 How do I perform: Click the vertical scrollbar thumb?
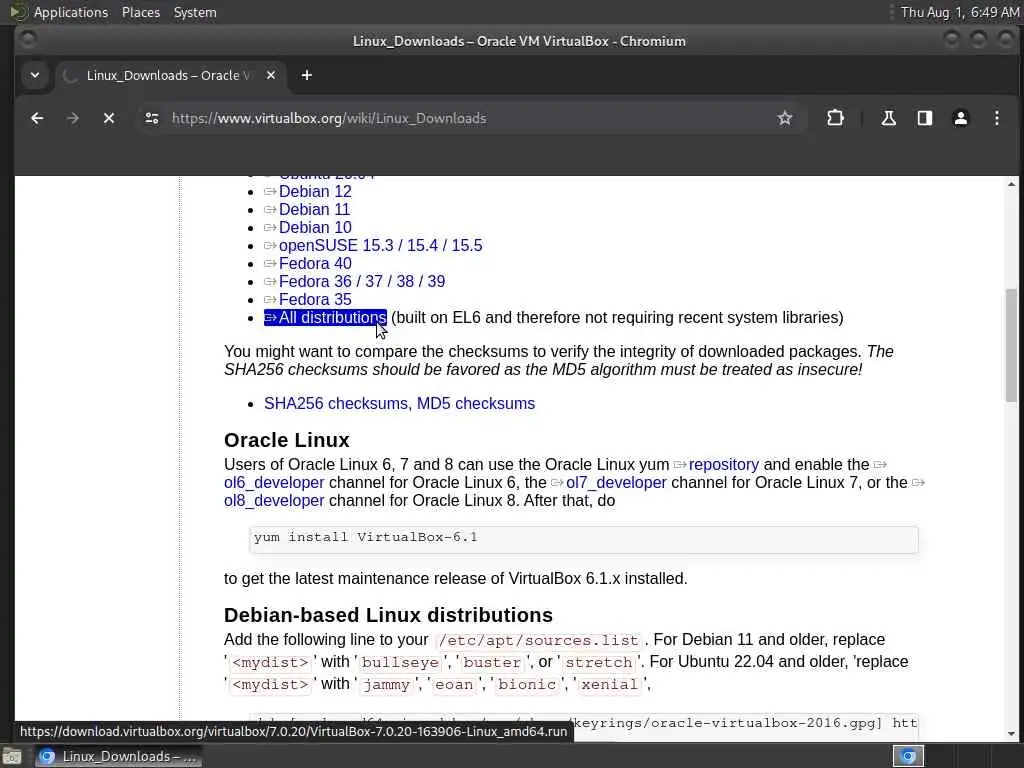coord(1011,345)
